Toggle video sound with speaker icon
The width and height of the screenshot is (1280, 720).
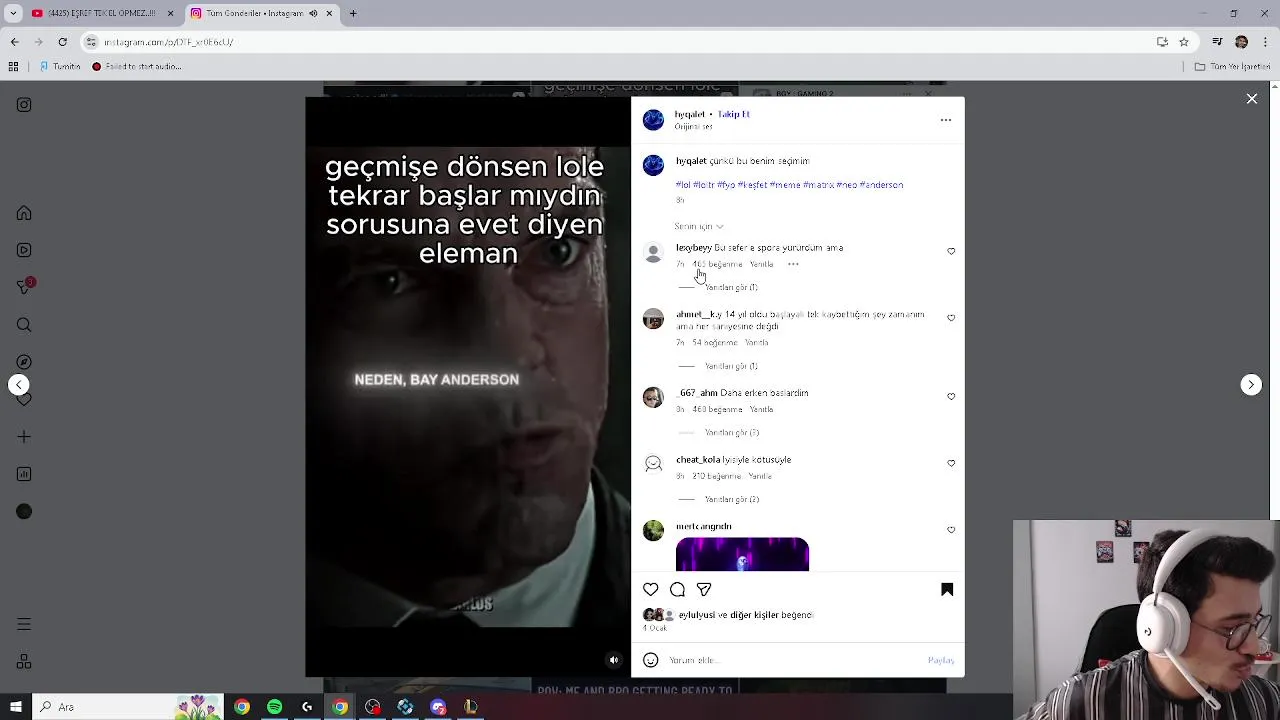point(614,660)
